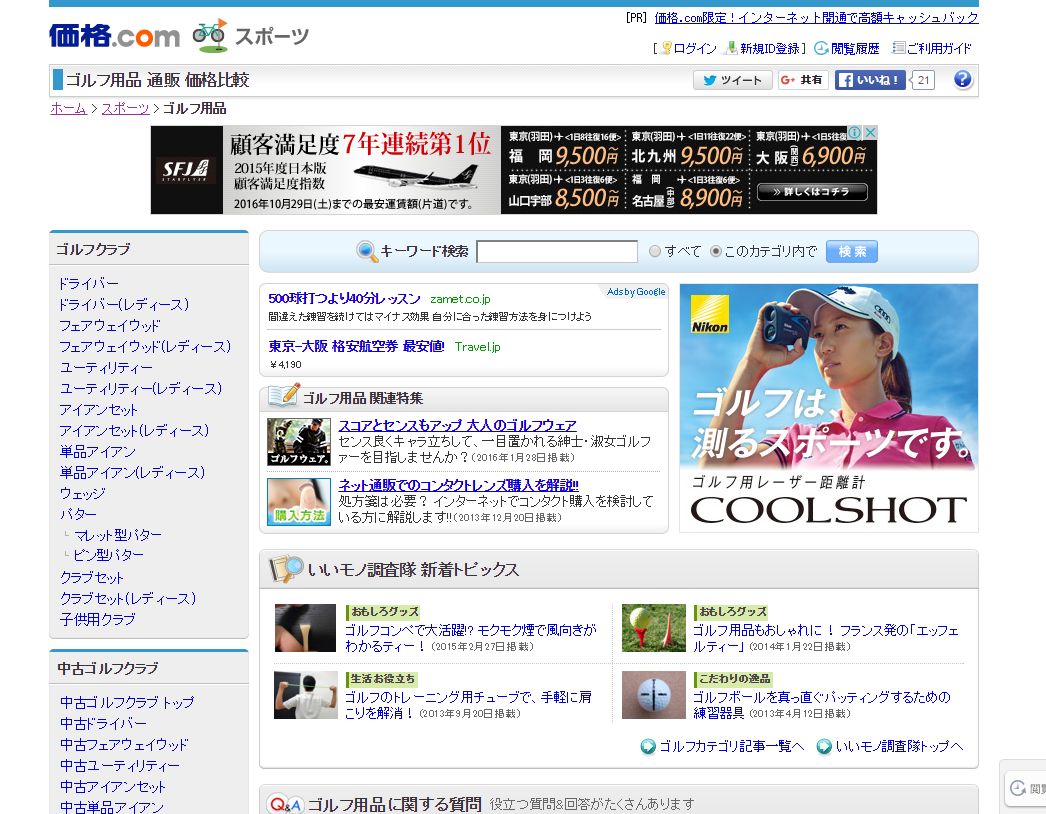This screenshot has width=1046, height=814.
Task: Open ユーティリティー sidebar link
Action: pyautogui.click(x=106, y=368)
